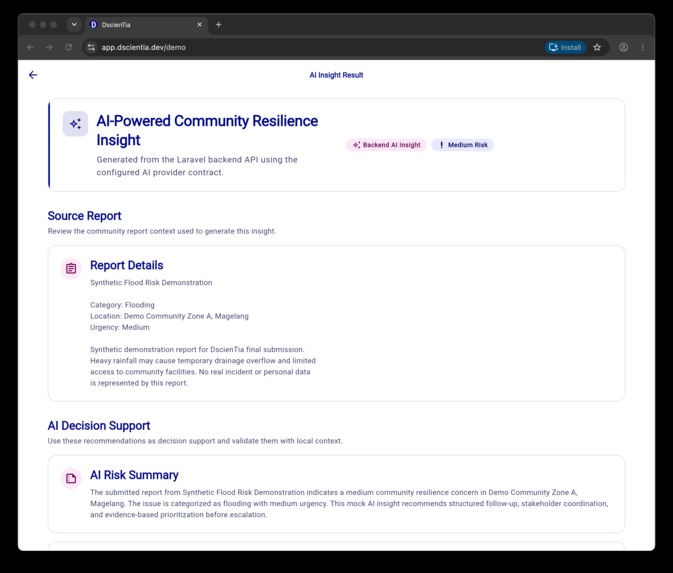
Task: Open the tab search dropdown chevron
Action: [74, 24]
